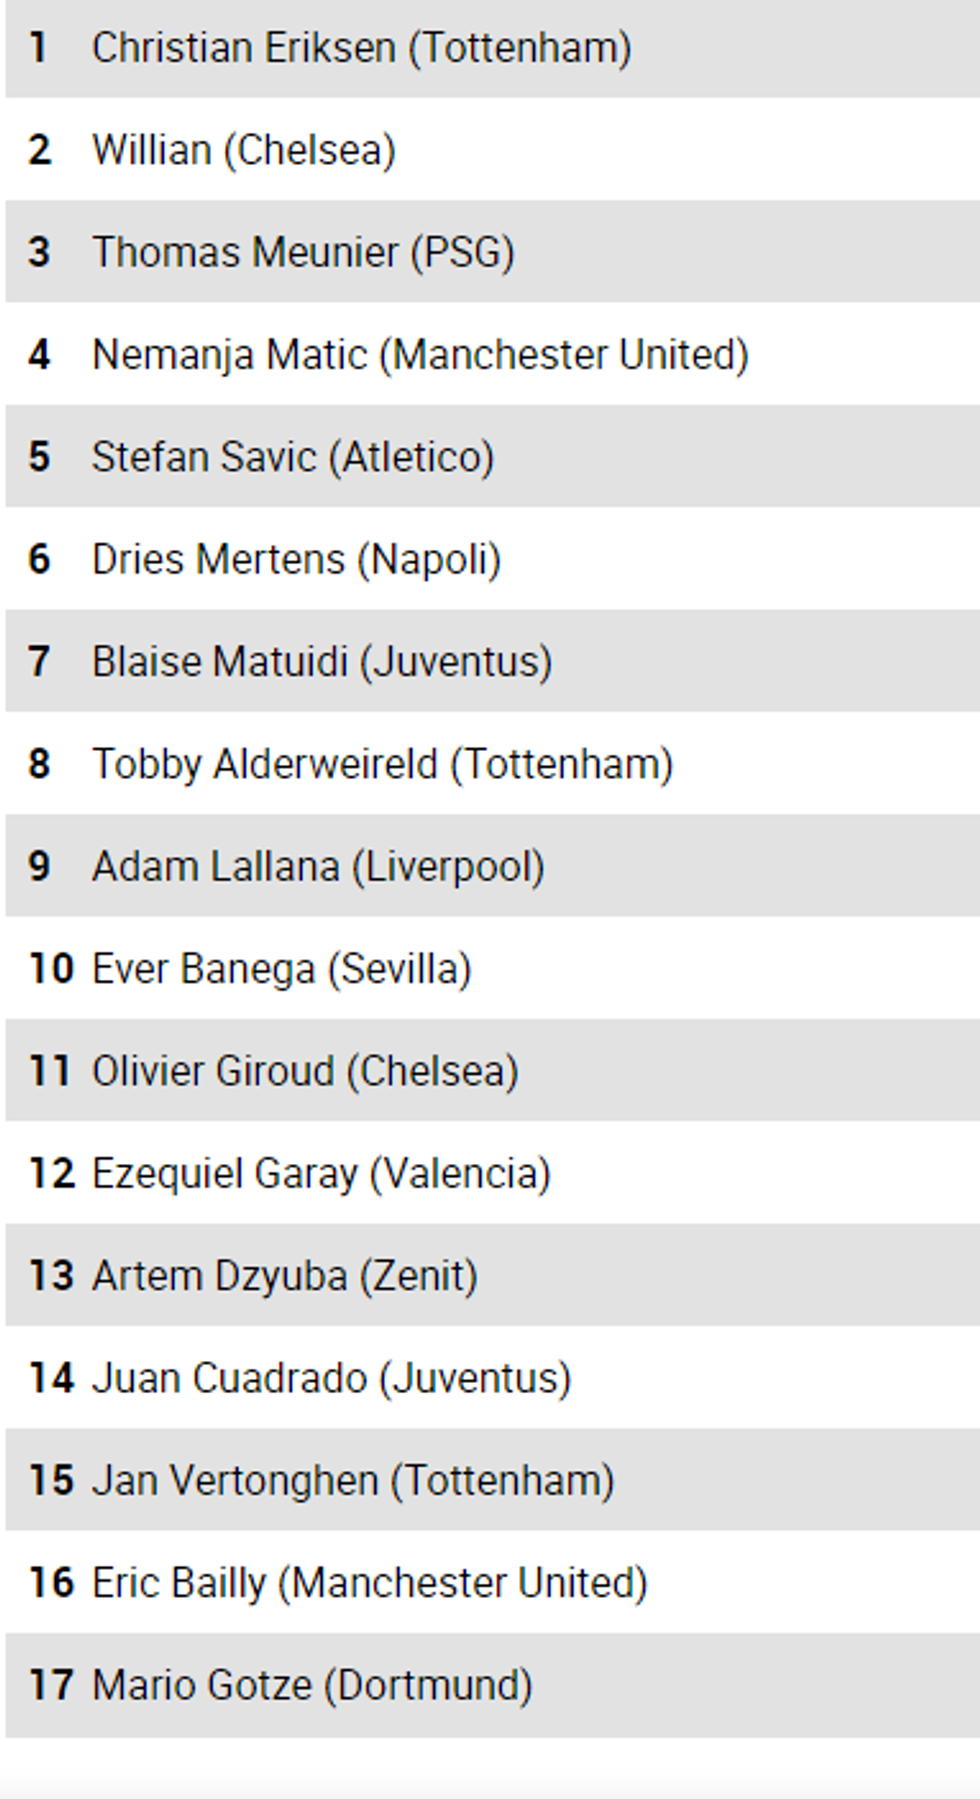The width and height of the screenshot is (980, 1799).
Task: Select the Jan Vertonghen (Tottenham) row
Action: click(x=353, y=1480)
